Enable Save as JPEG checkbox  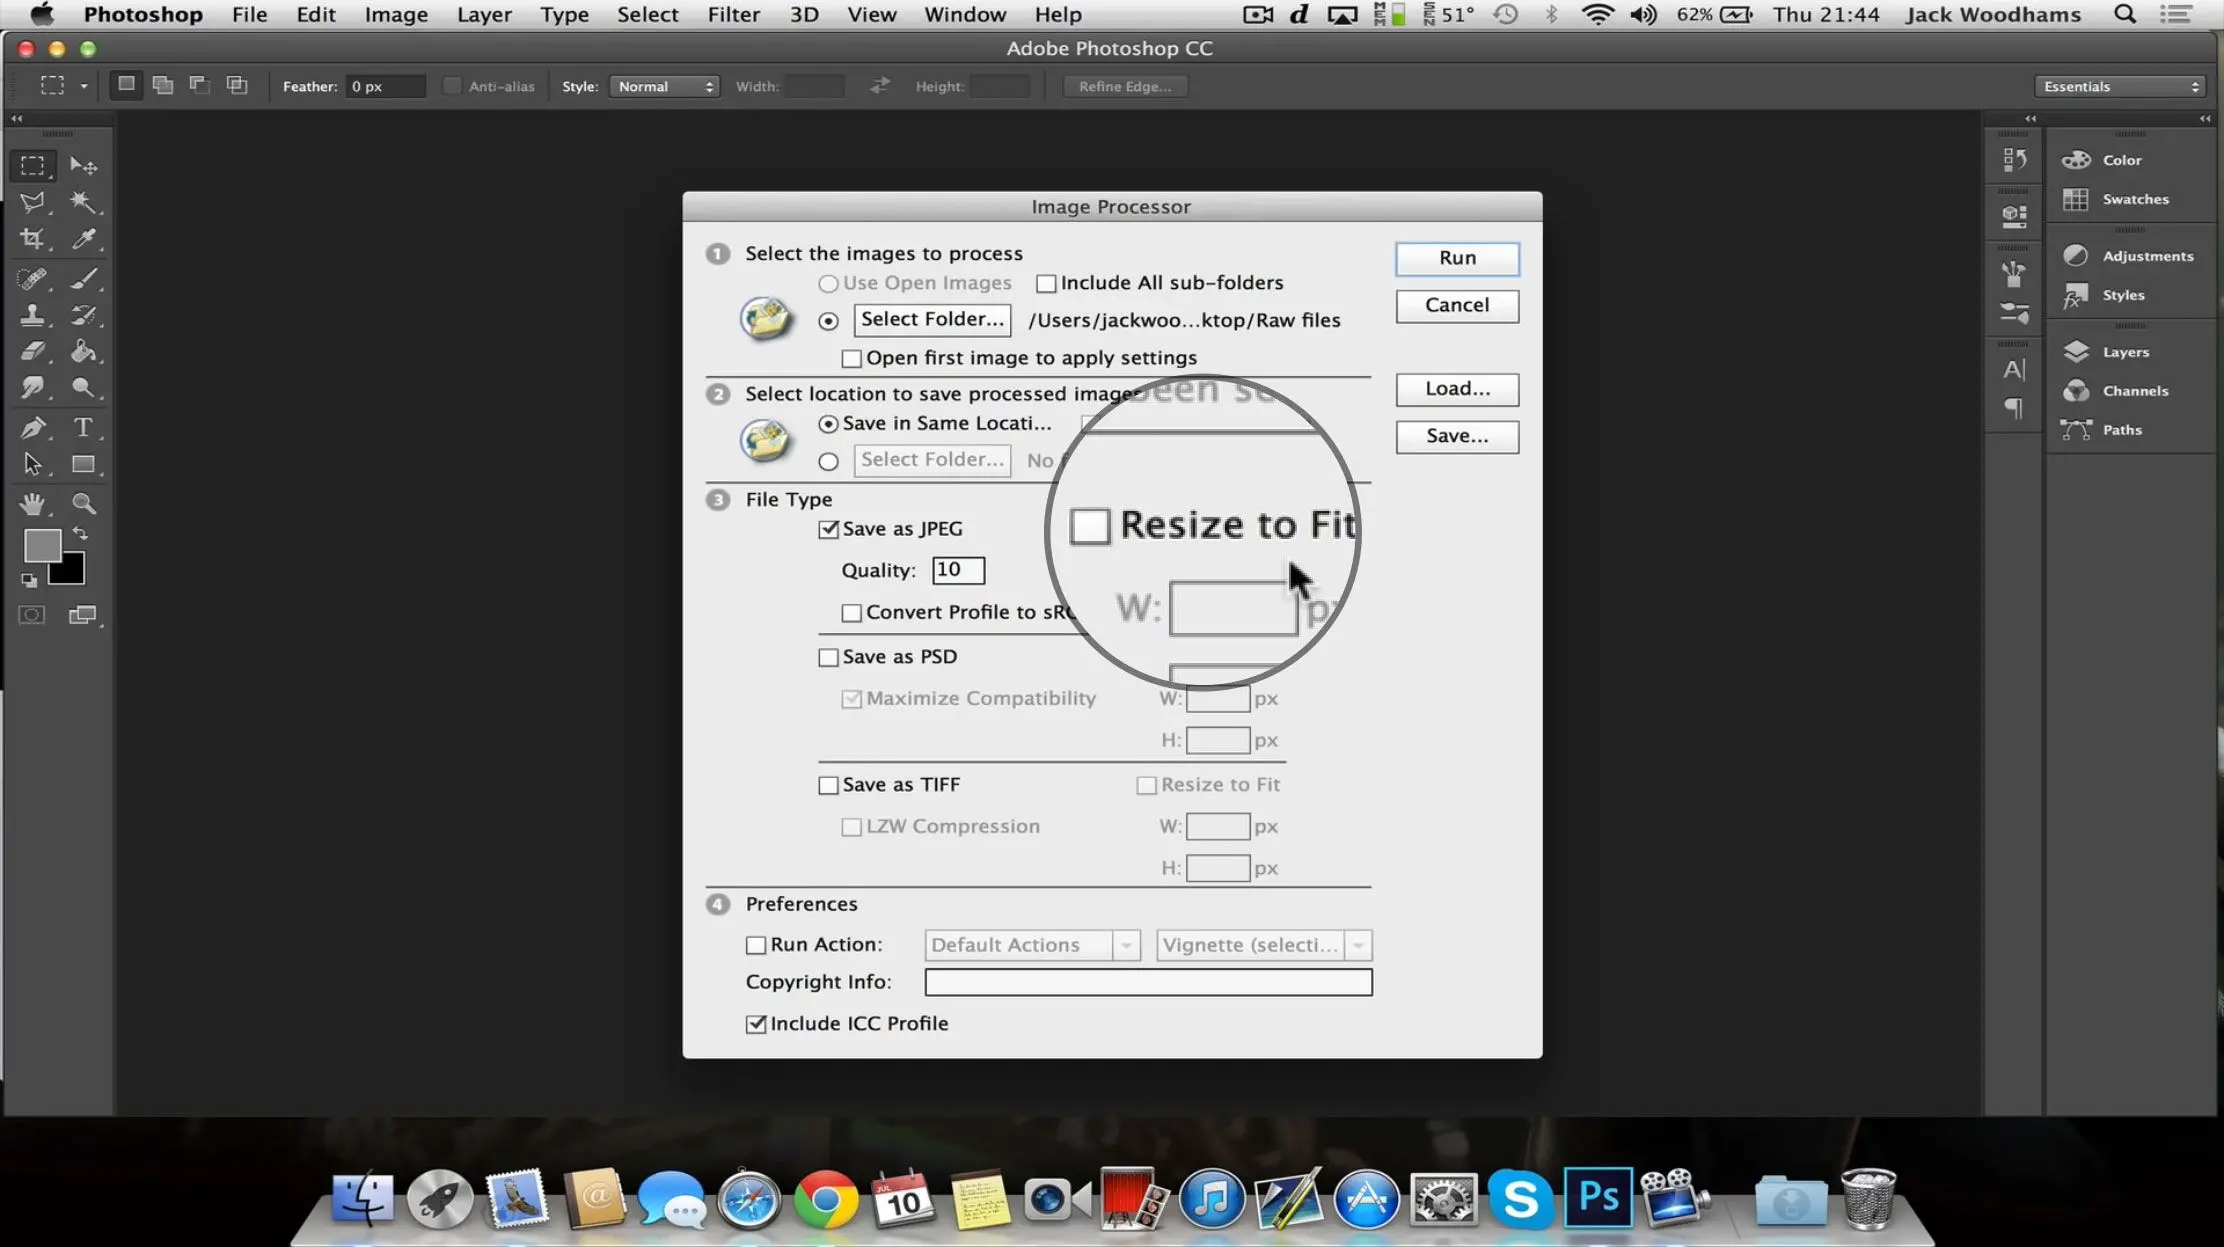pos(826,529)
